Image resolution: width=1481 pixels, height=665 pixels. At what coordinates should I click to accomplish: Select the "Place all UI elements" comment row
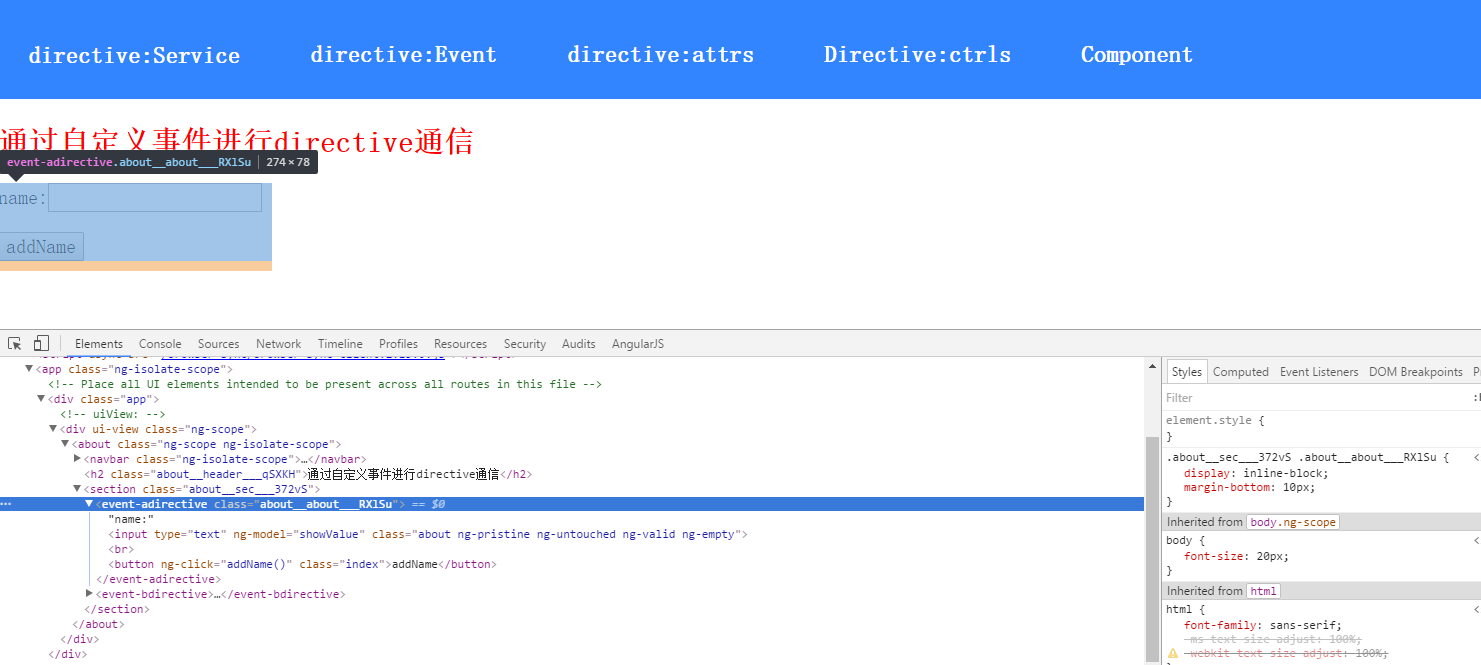pyautogui.click(x=325, y=385)
